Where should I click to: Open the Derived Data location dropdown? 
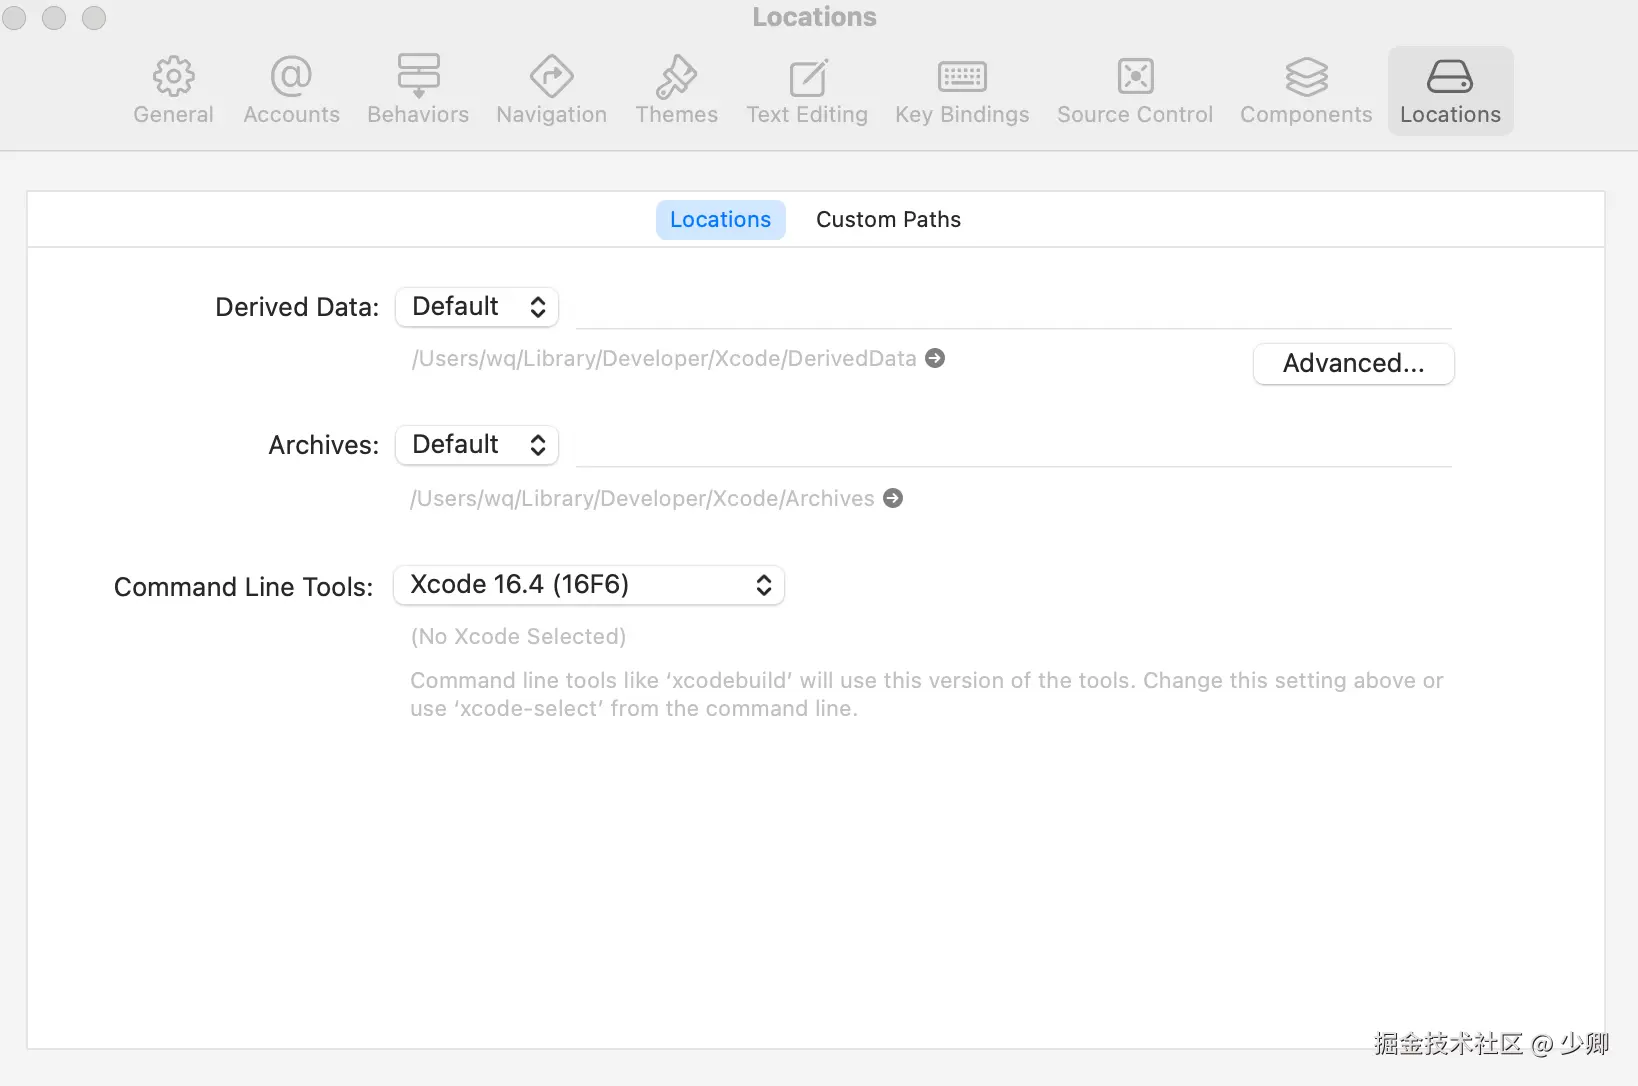click(477, 307)
